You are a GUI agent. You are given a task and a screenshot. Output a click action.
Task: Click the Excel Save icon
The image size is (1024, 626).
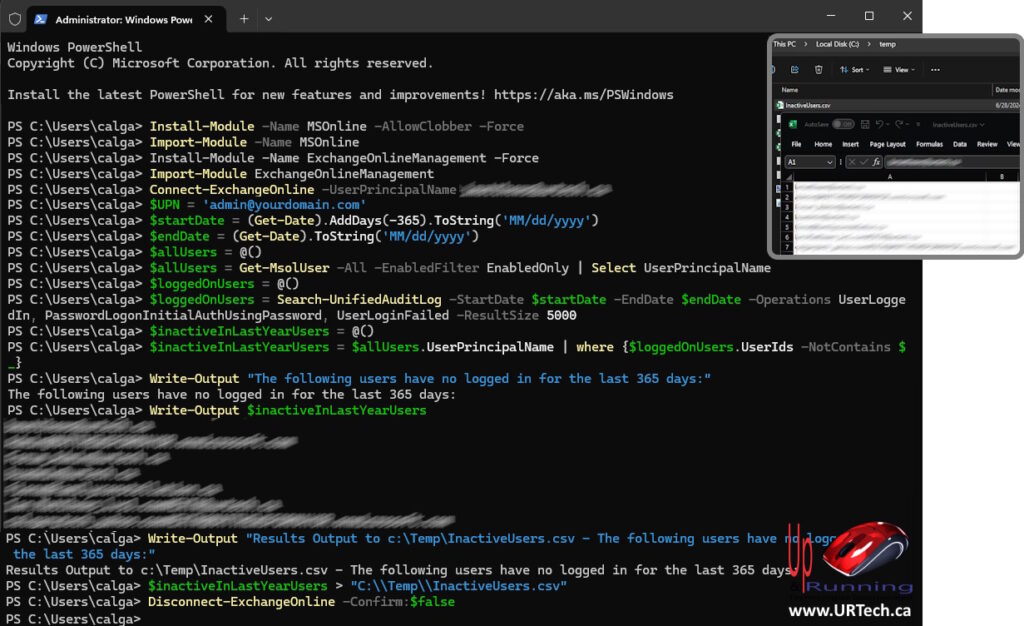[866, 125]
